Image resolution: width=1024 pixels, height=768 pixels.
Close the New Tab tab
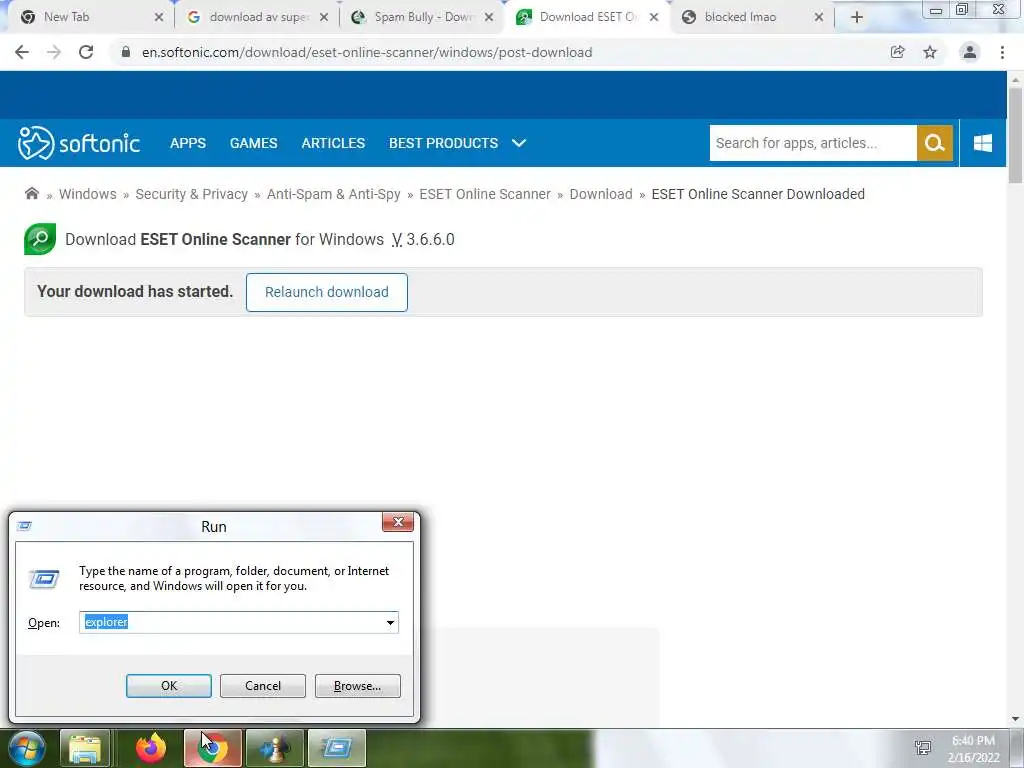pos(159,18)
